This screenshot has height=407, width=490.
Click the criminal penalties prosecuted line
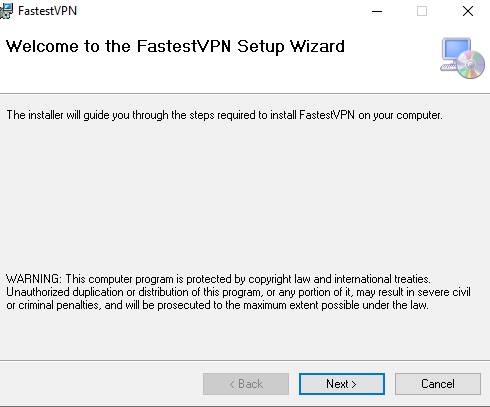pyautogui.click(x=217, y=305)
